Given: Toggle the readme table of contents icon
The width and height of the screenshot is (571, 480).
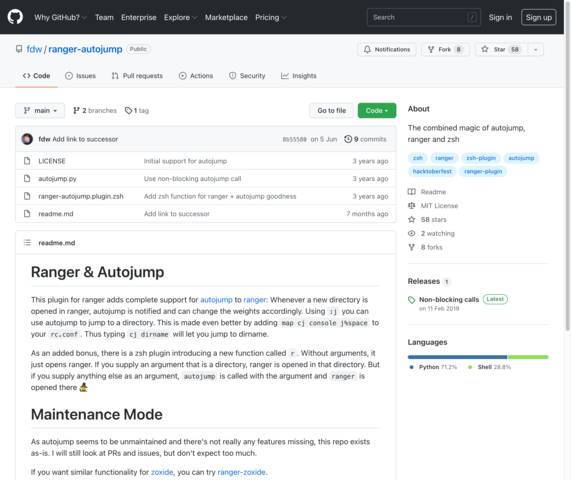Looking at the screenshot, I should (27, 243).
